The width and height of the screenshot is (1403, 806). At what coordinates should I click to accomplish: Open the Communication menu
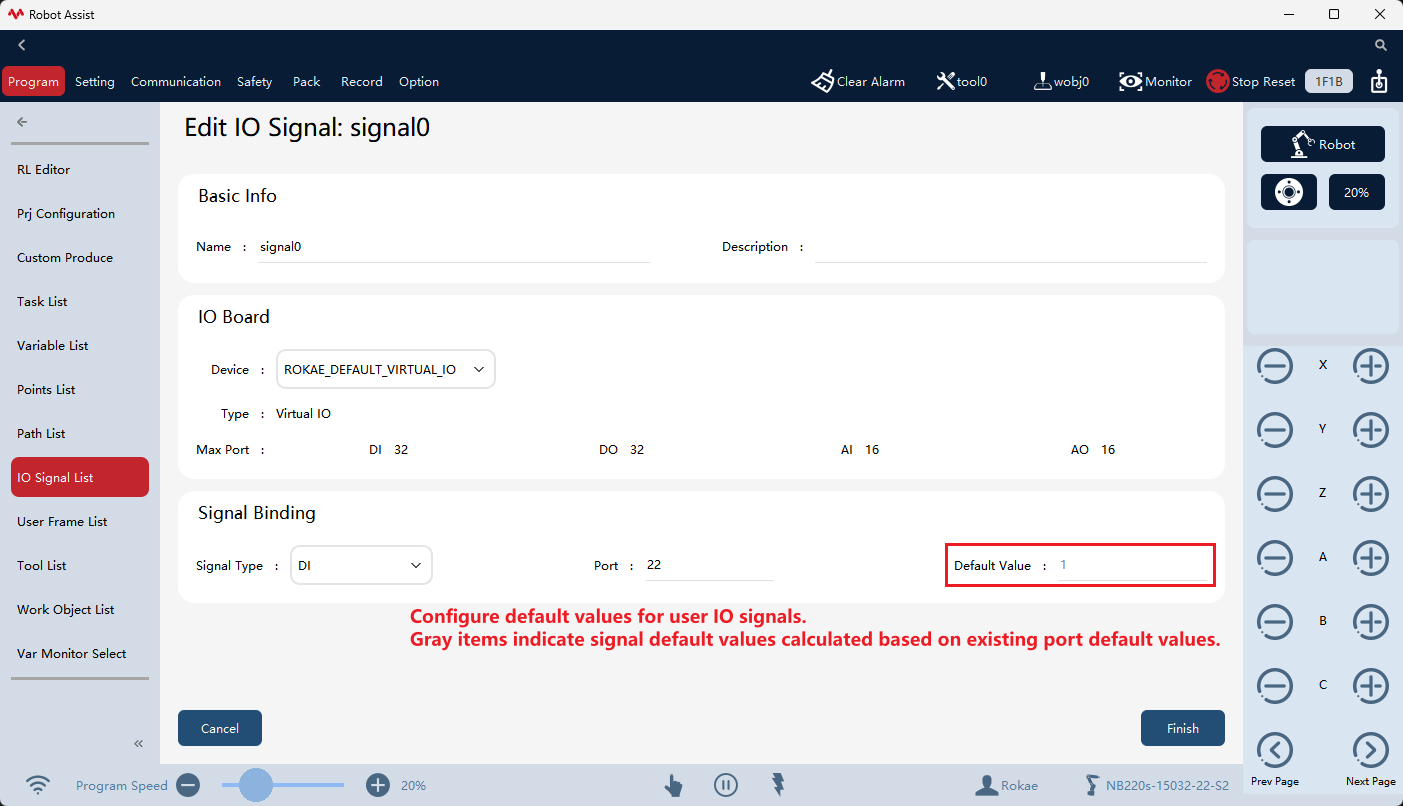tap(176, 82)
